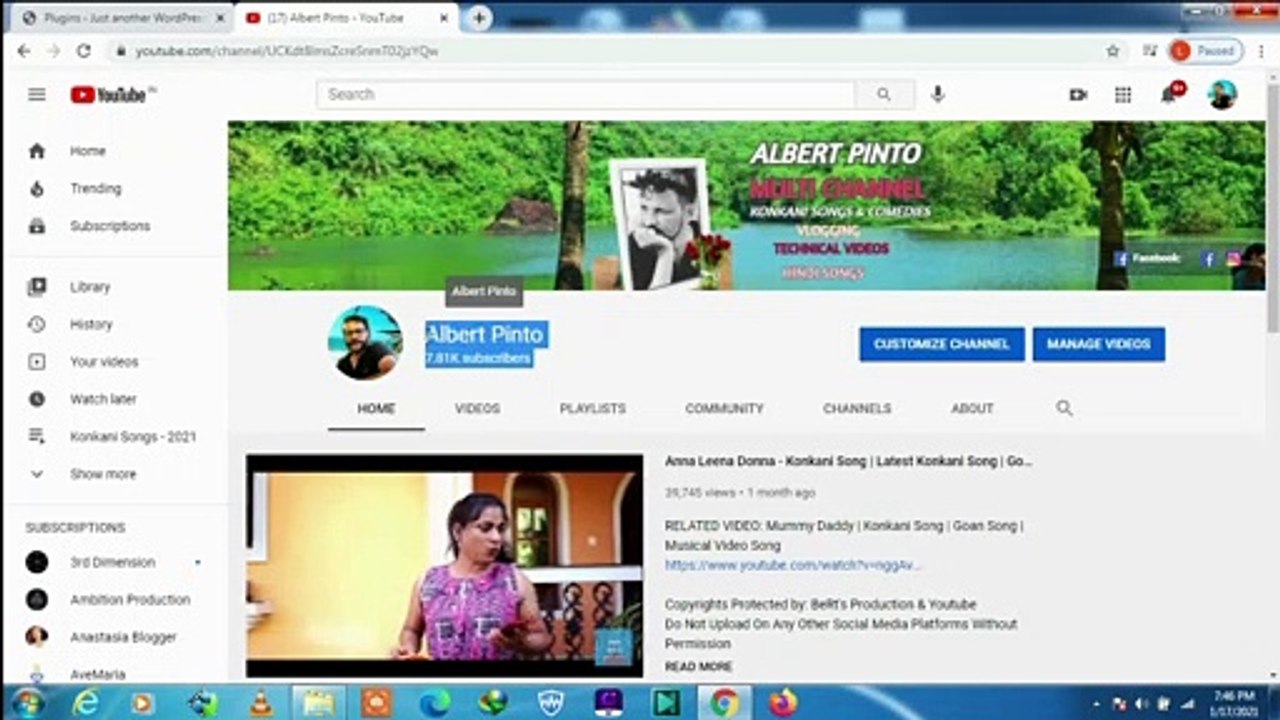This screenshot has height=720, width=1280.
Task: Open a new browser tab
Action: pyautogui.click(x=480, y=18)
